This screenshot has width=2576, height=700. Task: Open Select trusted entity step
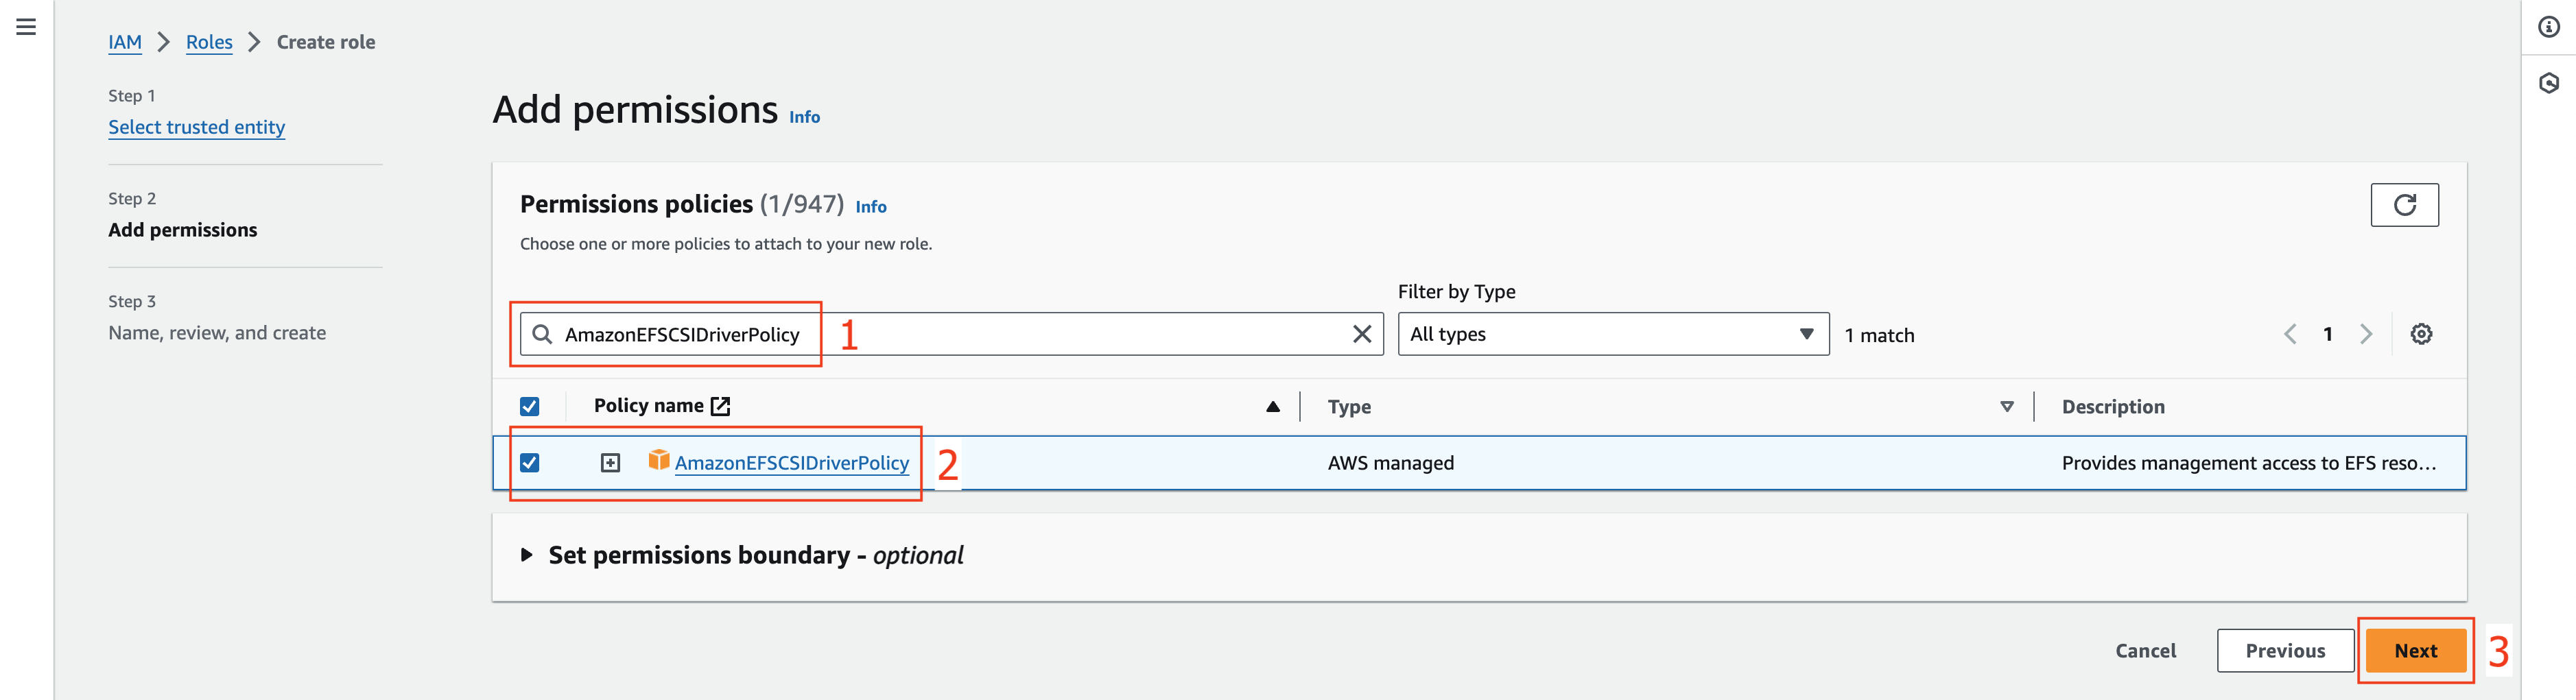pyautogui.click(x=197, y=127)
